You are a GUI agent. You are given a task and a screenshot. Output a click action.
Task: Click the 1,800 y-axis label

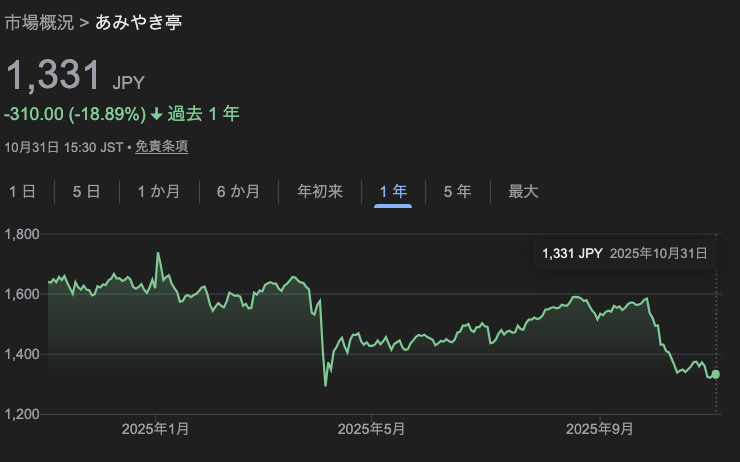tap(21, 234)
